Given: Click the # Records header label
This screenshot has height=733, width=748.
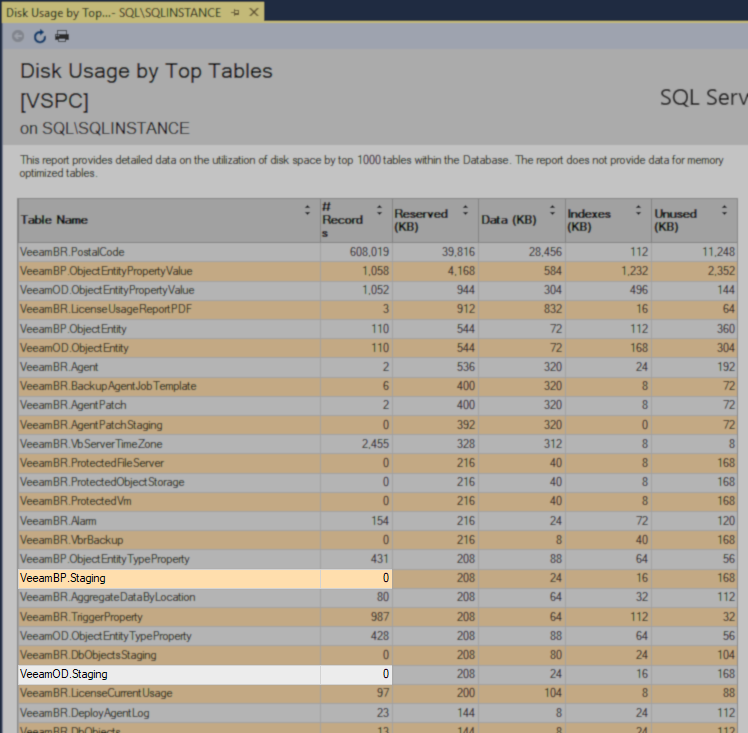Looking at the screenshot, I should (342, 220).
